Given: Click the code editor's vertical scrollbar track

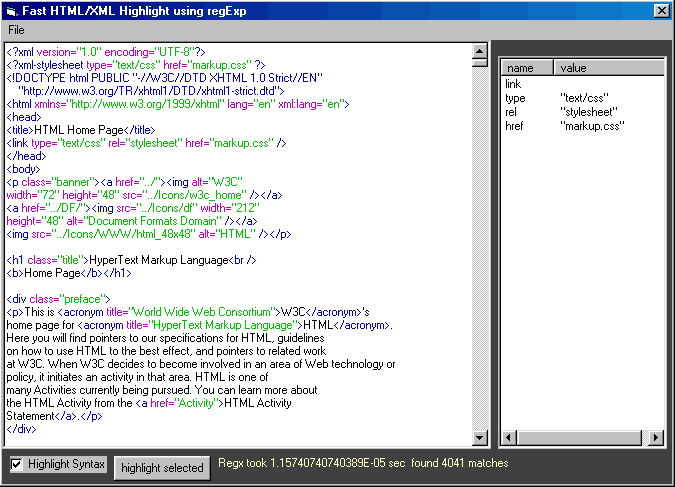Looking at the screenshot, I should 479,250.
